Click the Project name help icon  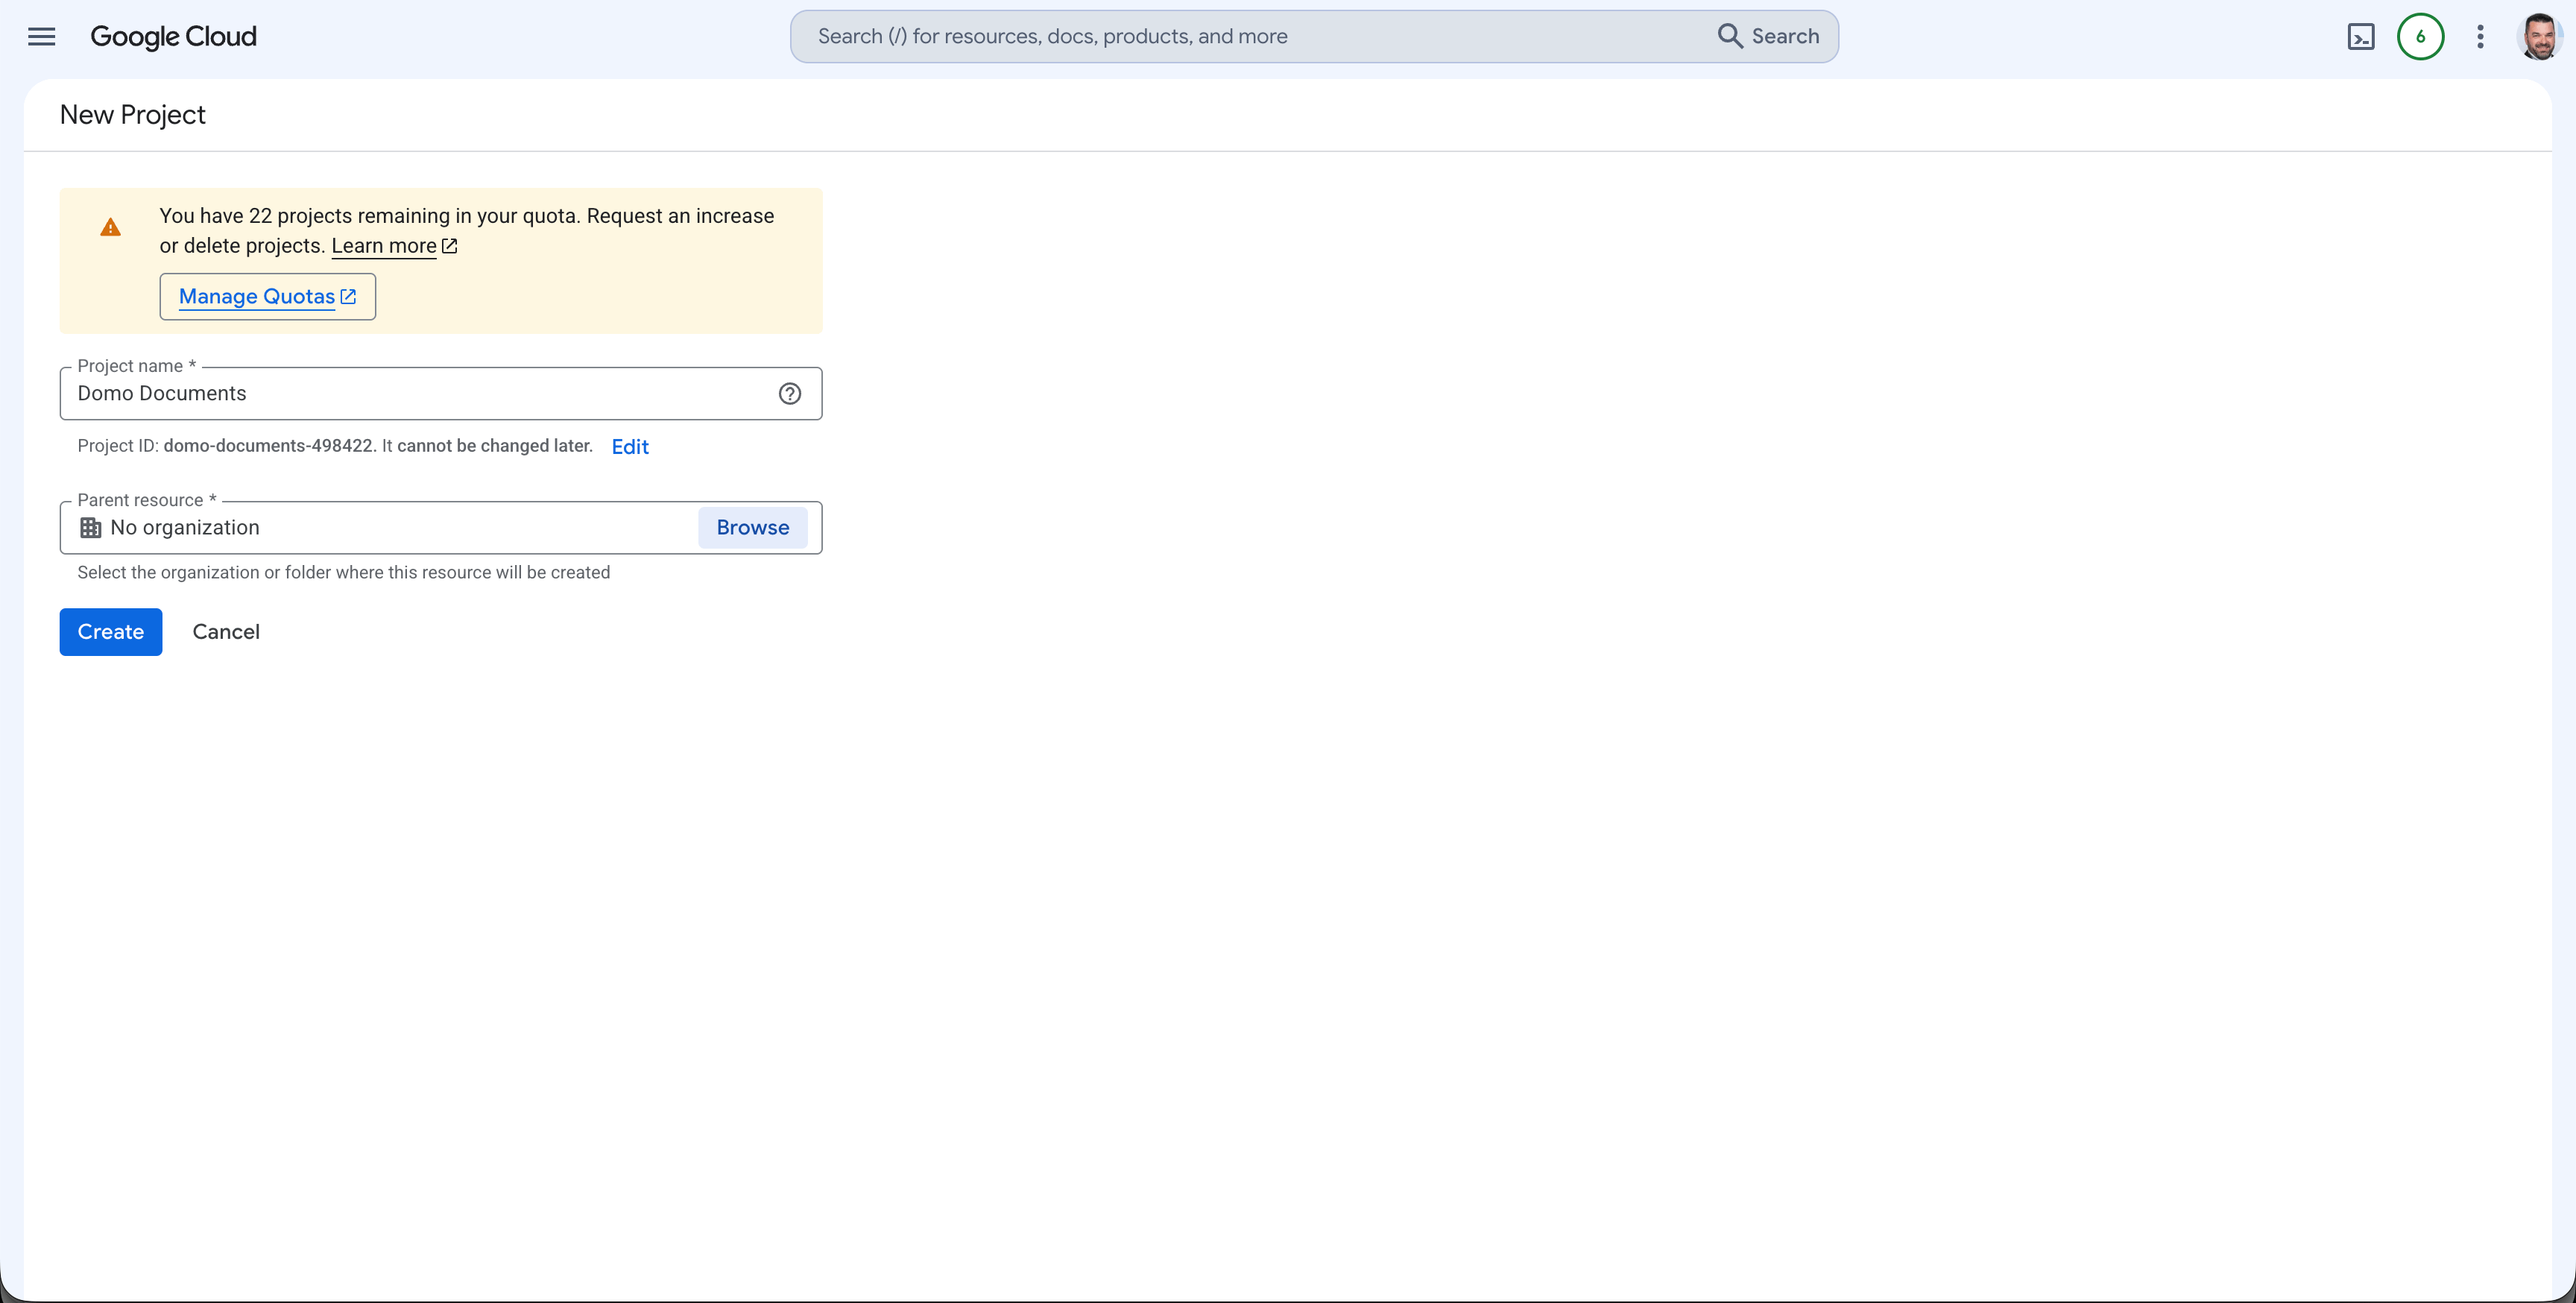pos(789,394)
